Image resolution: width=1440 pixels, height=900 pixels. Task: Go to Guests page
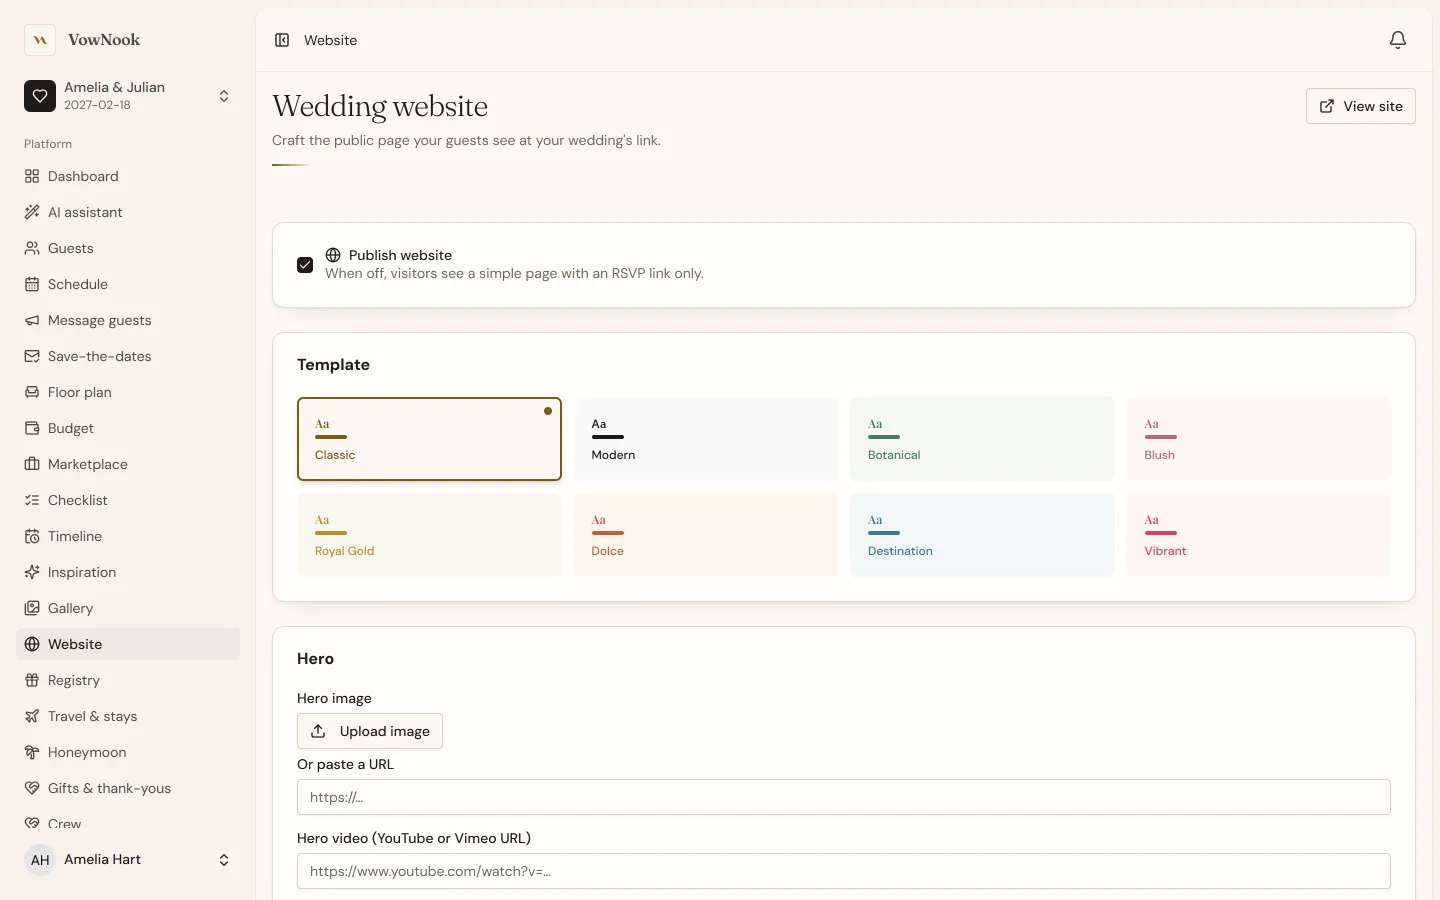tap(128, 248)
